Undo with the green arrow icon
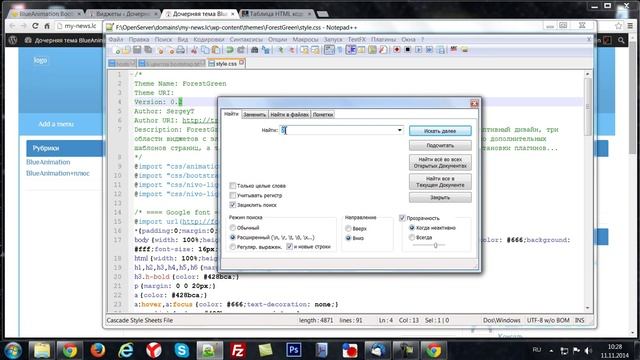This screenshot has width=640, height=360. (x=229, y=50)
